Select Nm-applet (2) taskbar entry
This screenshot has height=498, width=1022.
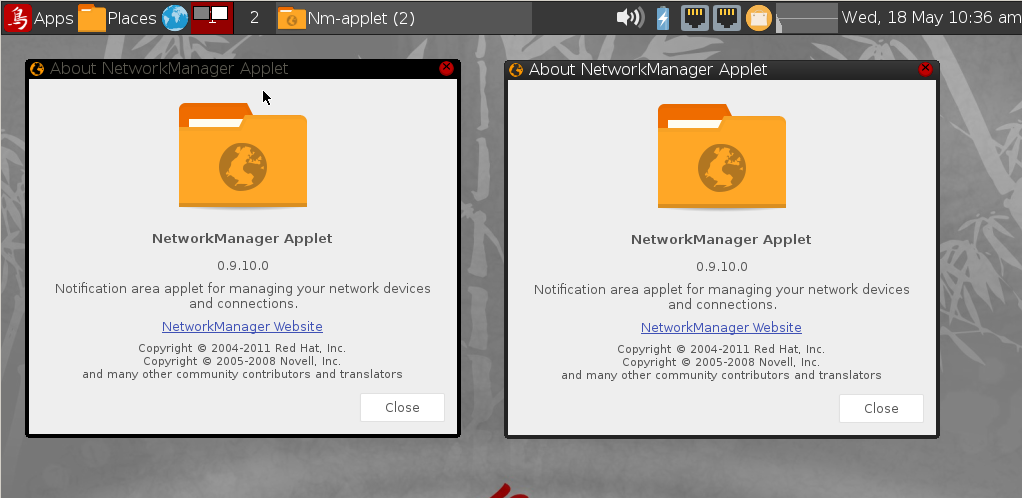[x=346, y=18]
